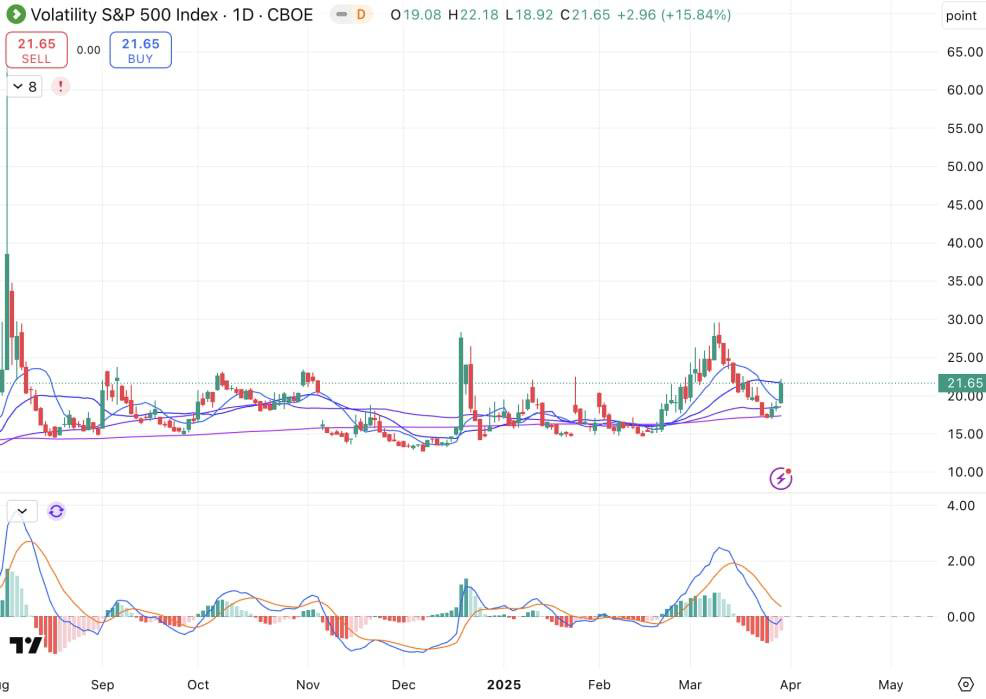Click the current price label 21.65 on axis
The width and height of the screenshot is (986, 699).
click(x=962, y=383)
